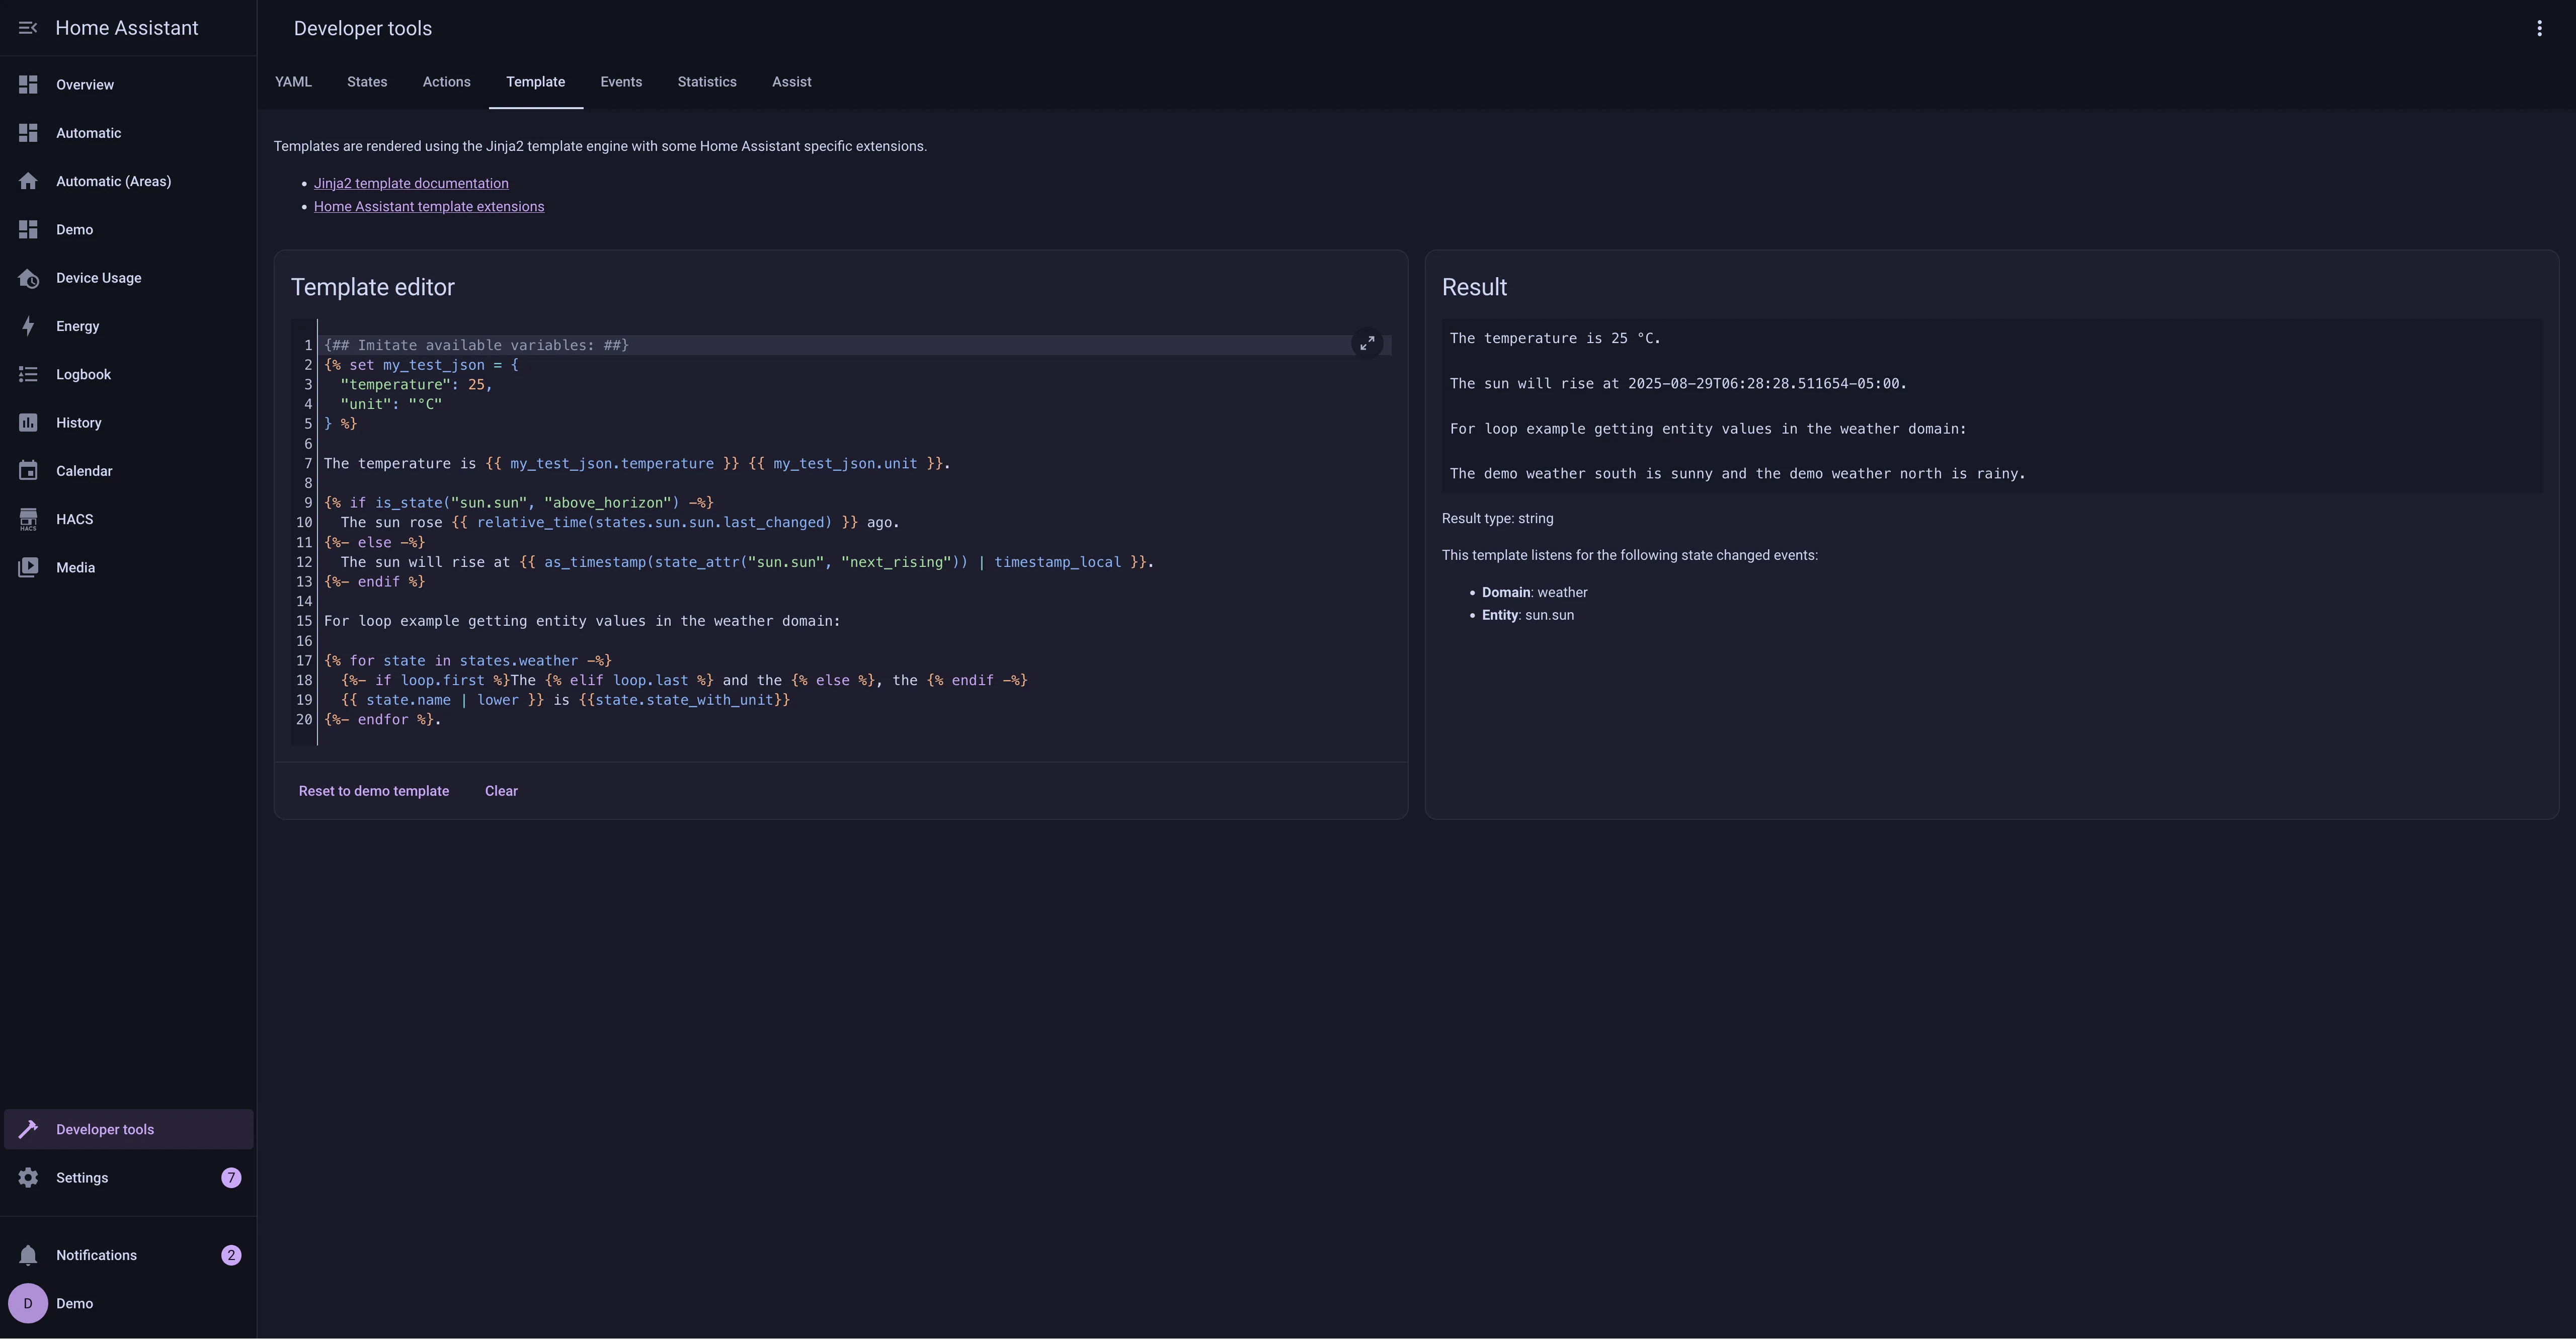
Task: Click the Notifications badge showing 2
Action: coord(231,1255)
